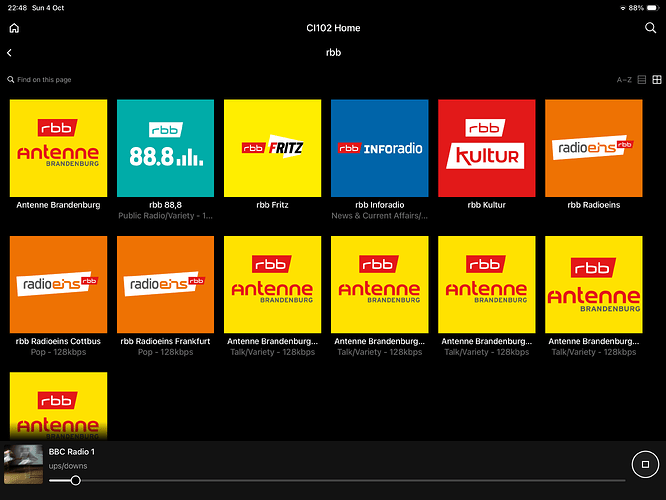Screen dimensions: 666x500
Task: Select rbb Radioeins Frankfurt station
Action: pyautogui.click(x=165, y=285)
